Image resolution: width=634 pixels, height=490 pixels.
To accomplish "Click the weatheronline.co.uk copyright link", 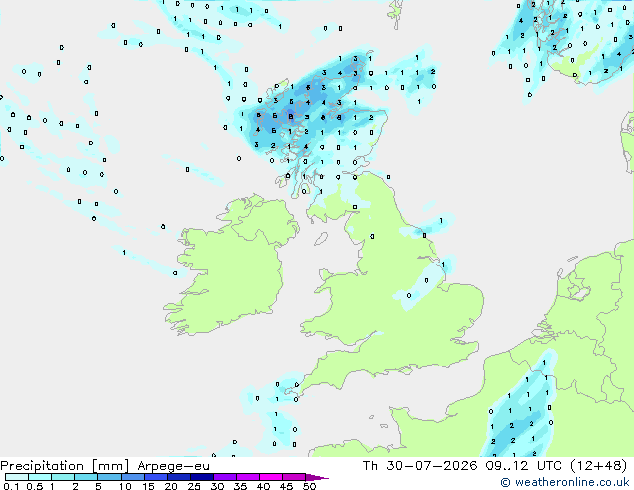I will point(565,482).
